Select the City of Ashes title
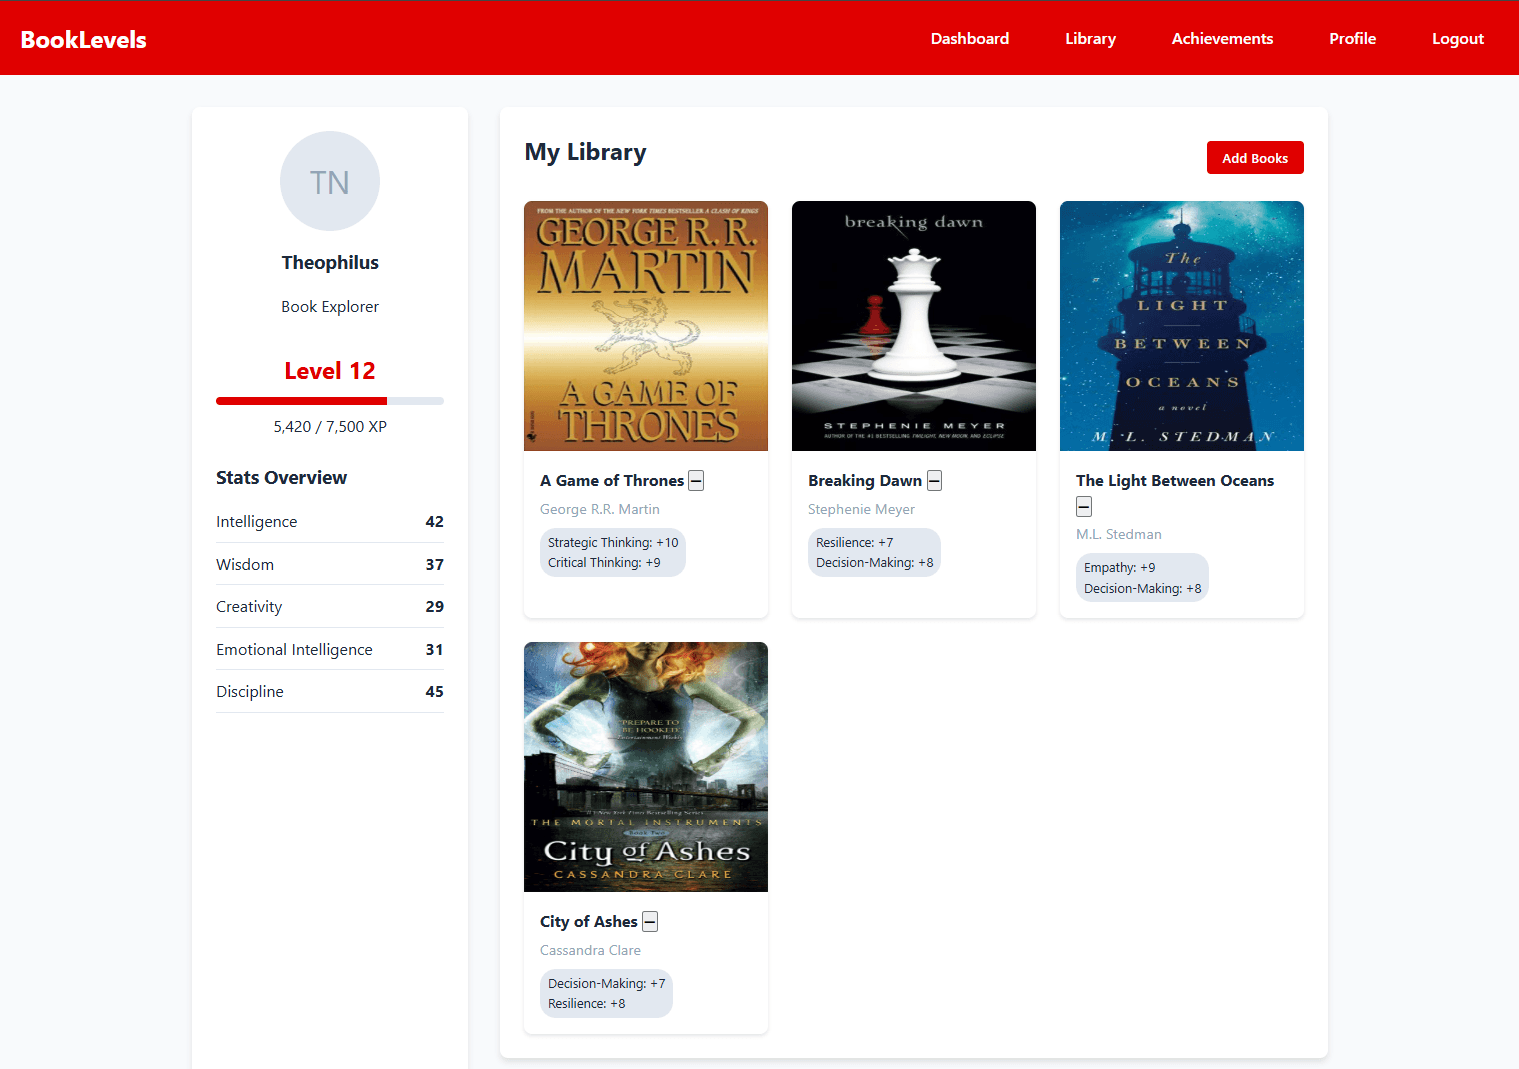 point(589,922)
